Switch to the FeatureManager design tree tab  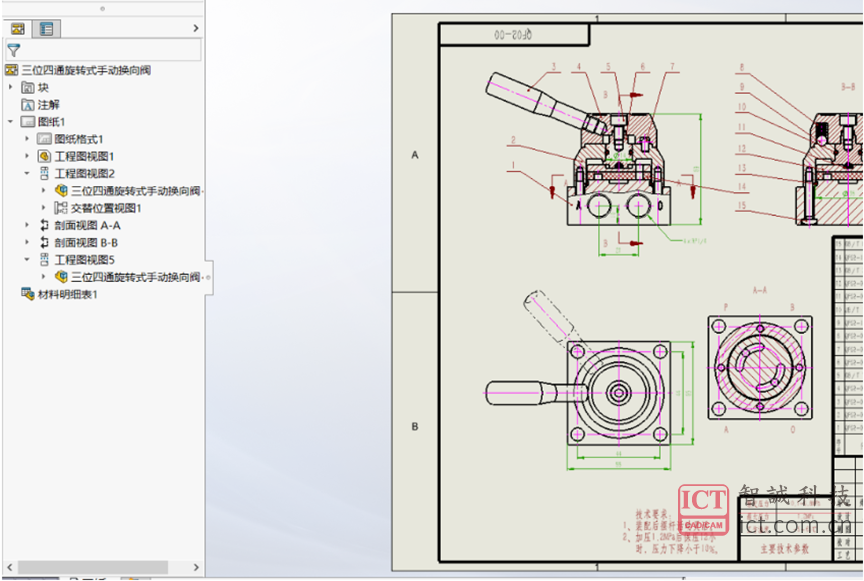18,28
